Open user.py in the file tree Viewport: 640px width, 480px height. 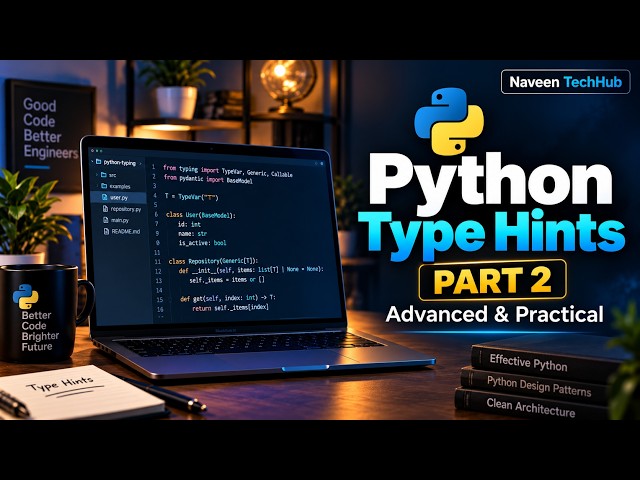pos(118,198)
